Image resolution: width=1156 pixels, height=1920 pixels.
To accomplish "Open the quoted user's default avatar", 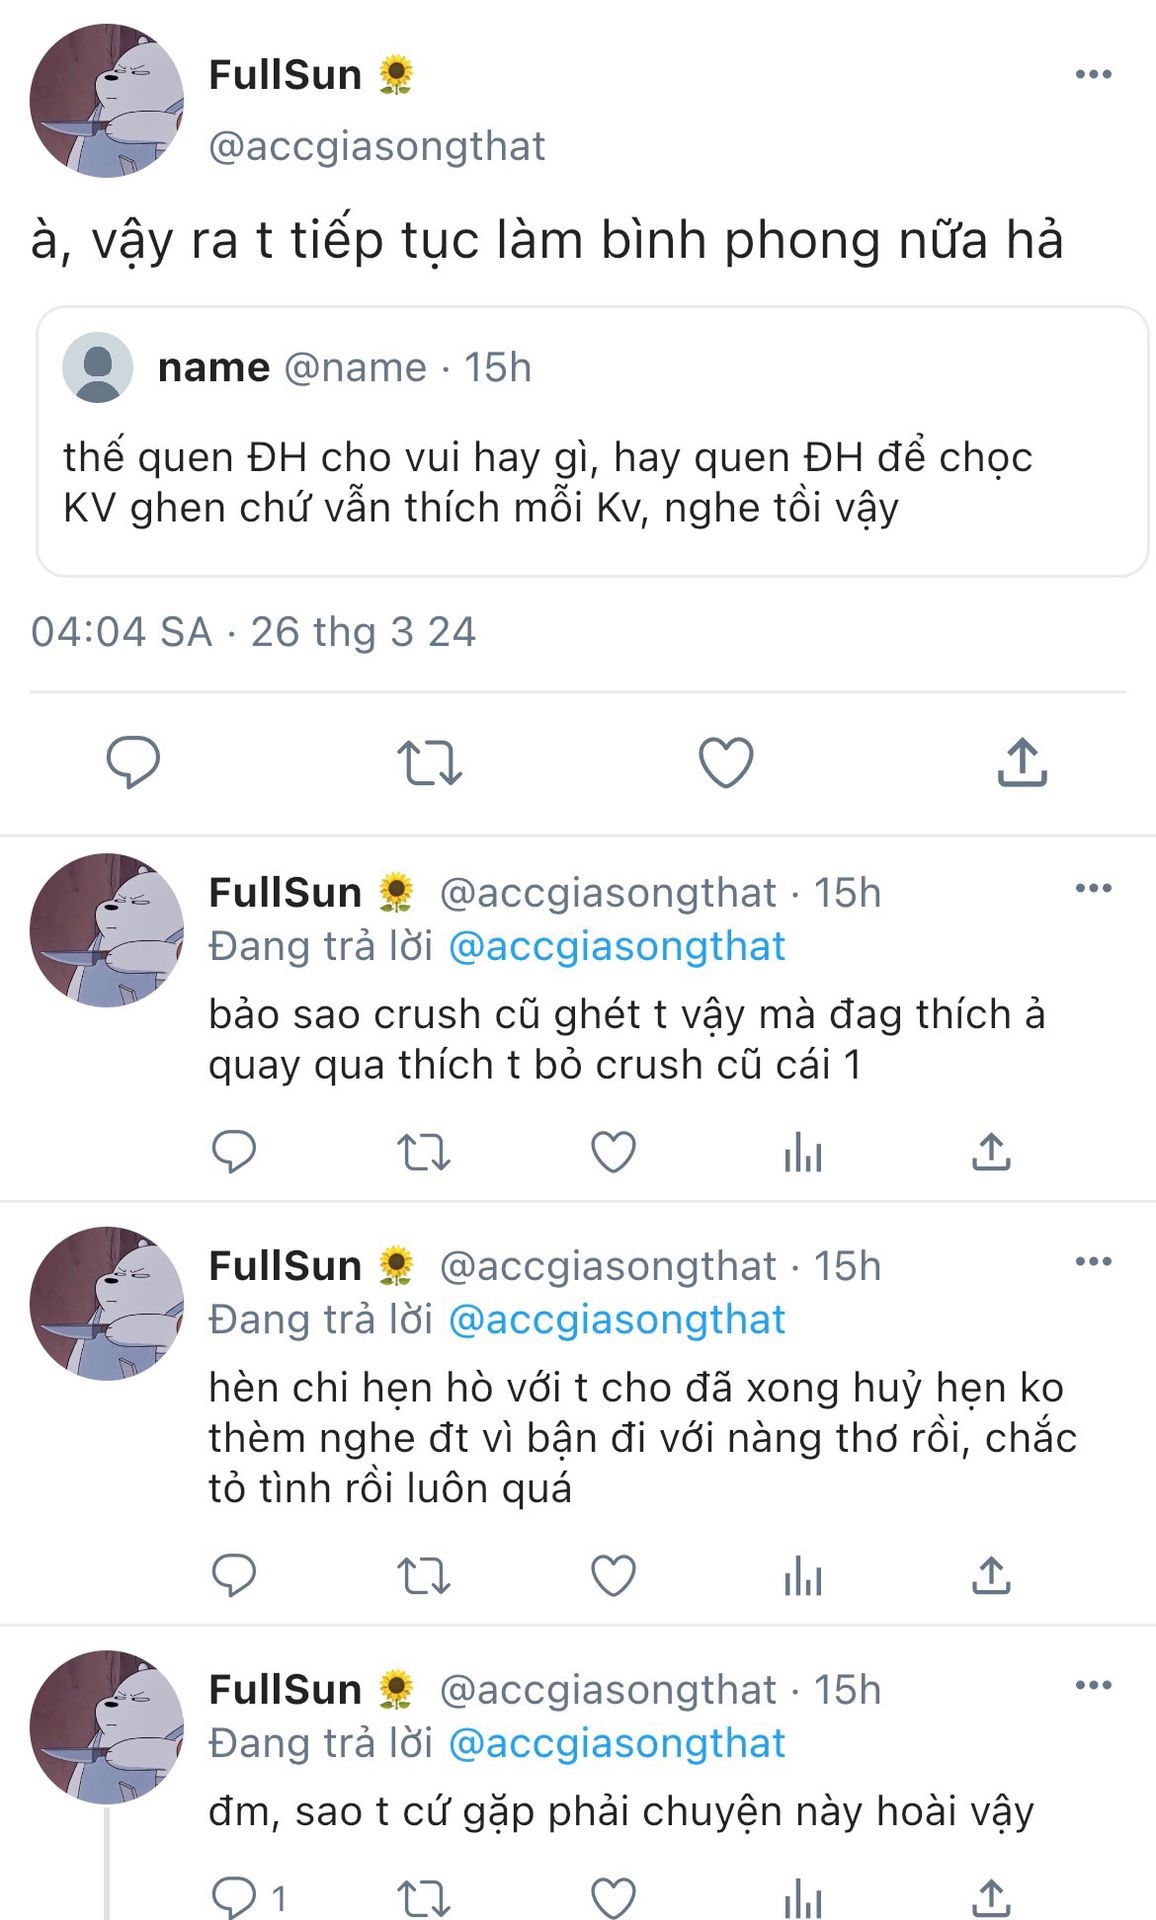I will pyautogui.click(x=98, y=368).
